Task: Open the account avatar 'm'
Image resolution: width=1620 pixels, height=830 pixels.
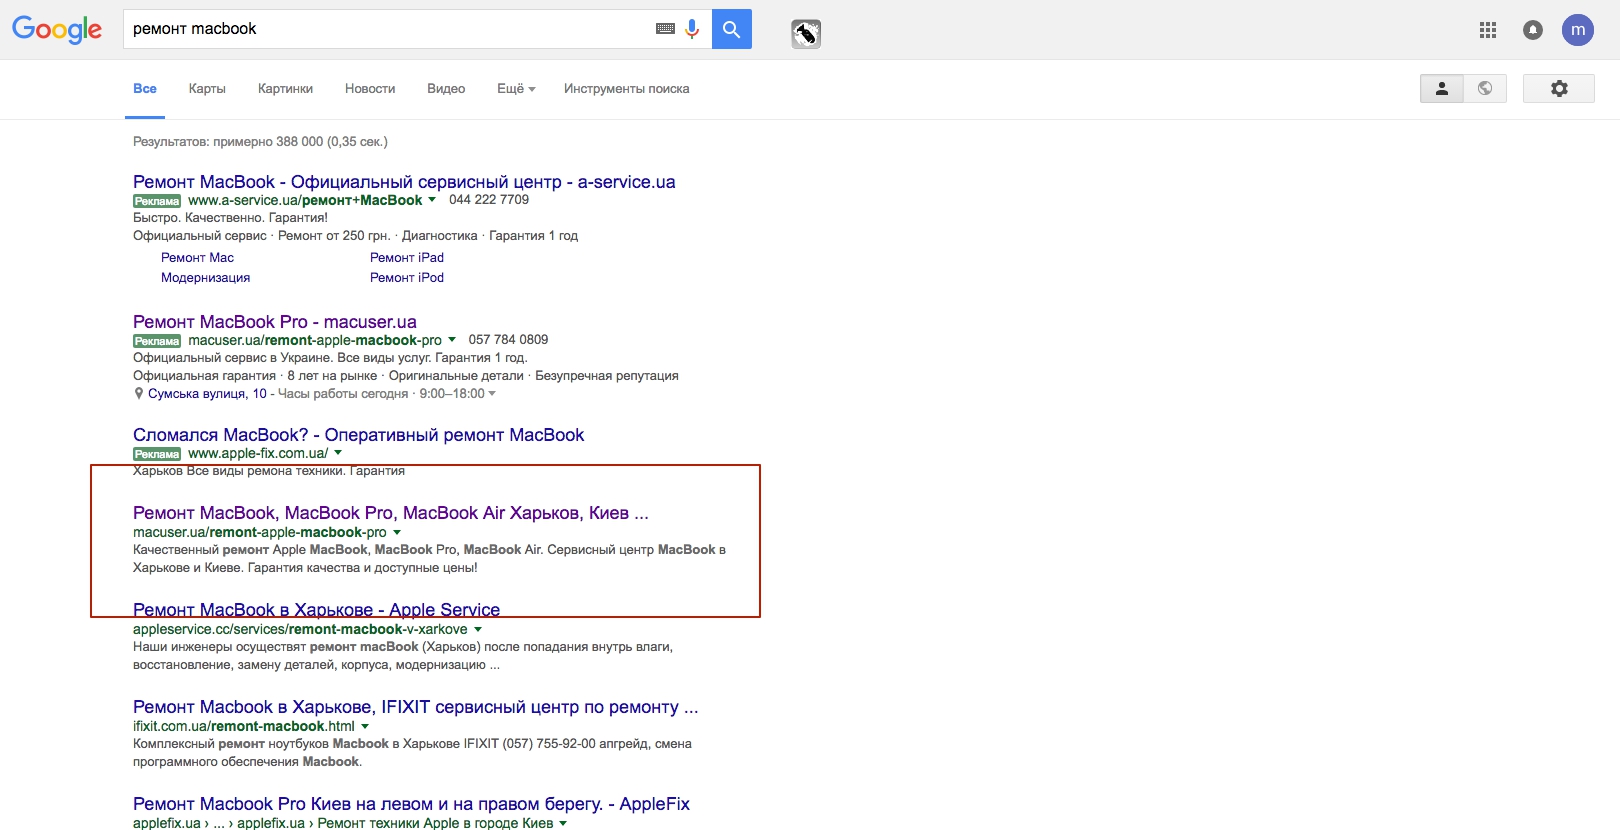Action: (1578, 30)
